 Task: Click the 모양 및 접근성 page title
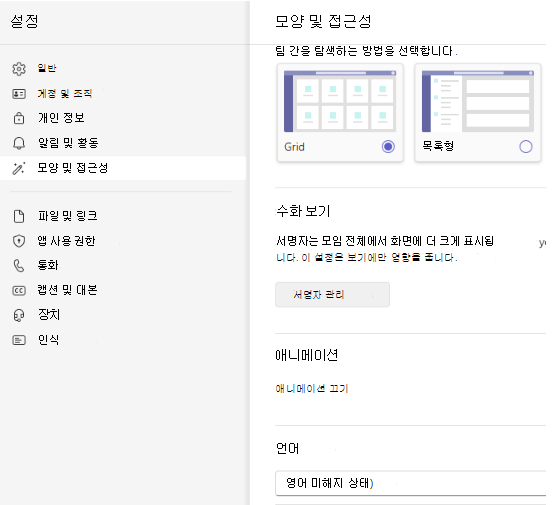[x=323, y=21]
